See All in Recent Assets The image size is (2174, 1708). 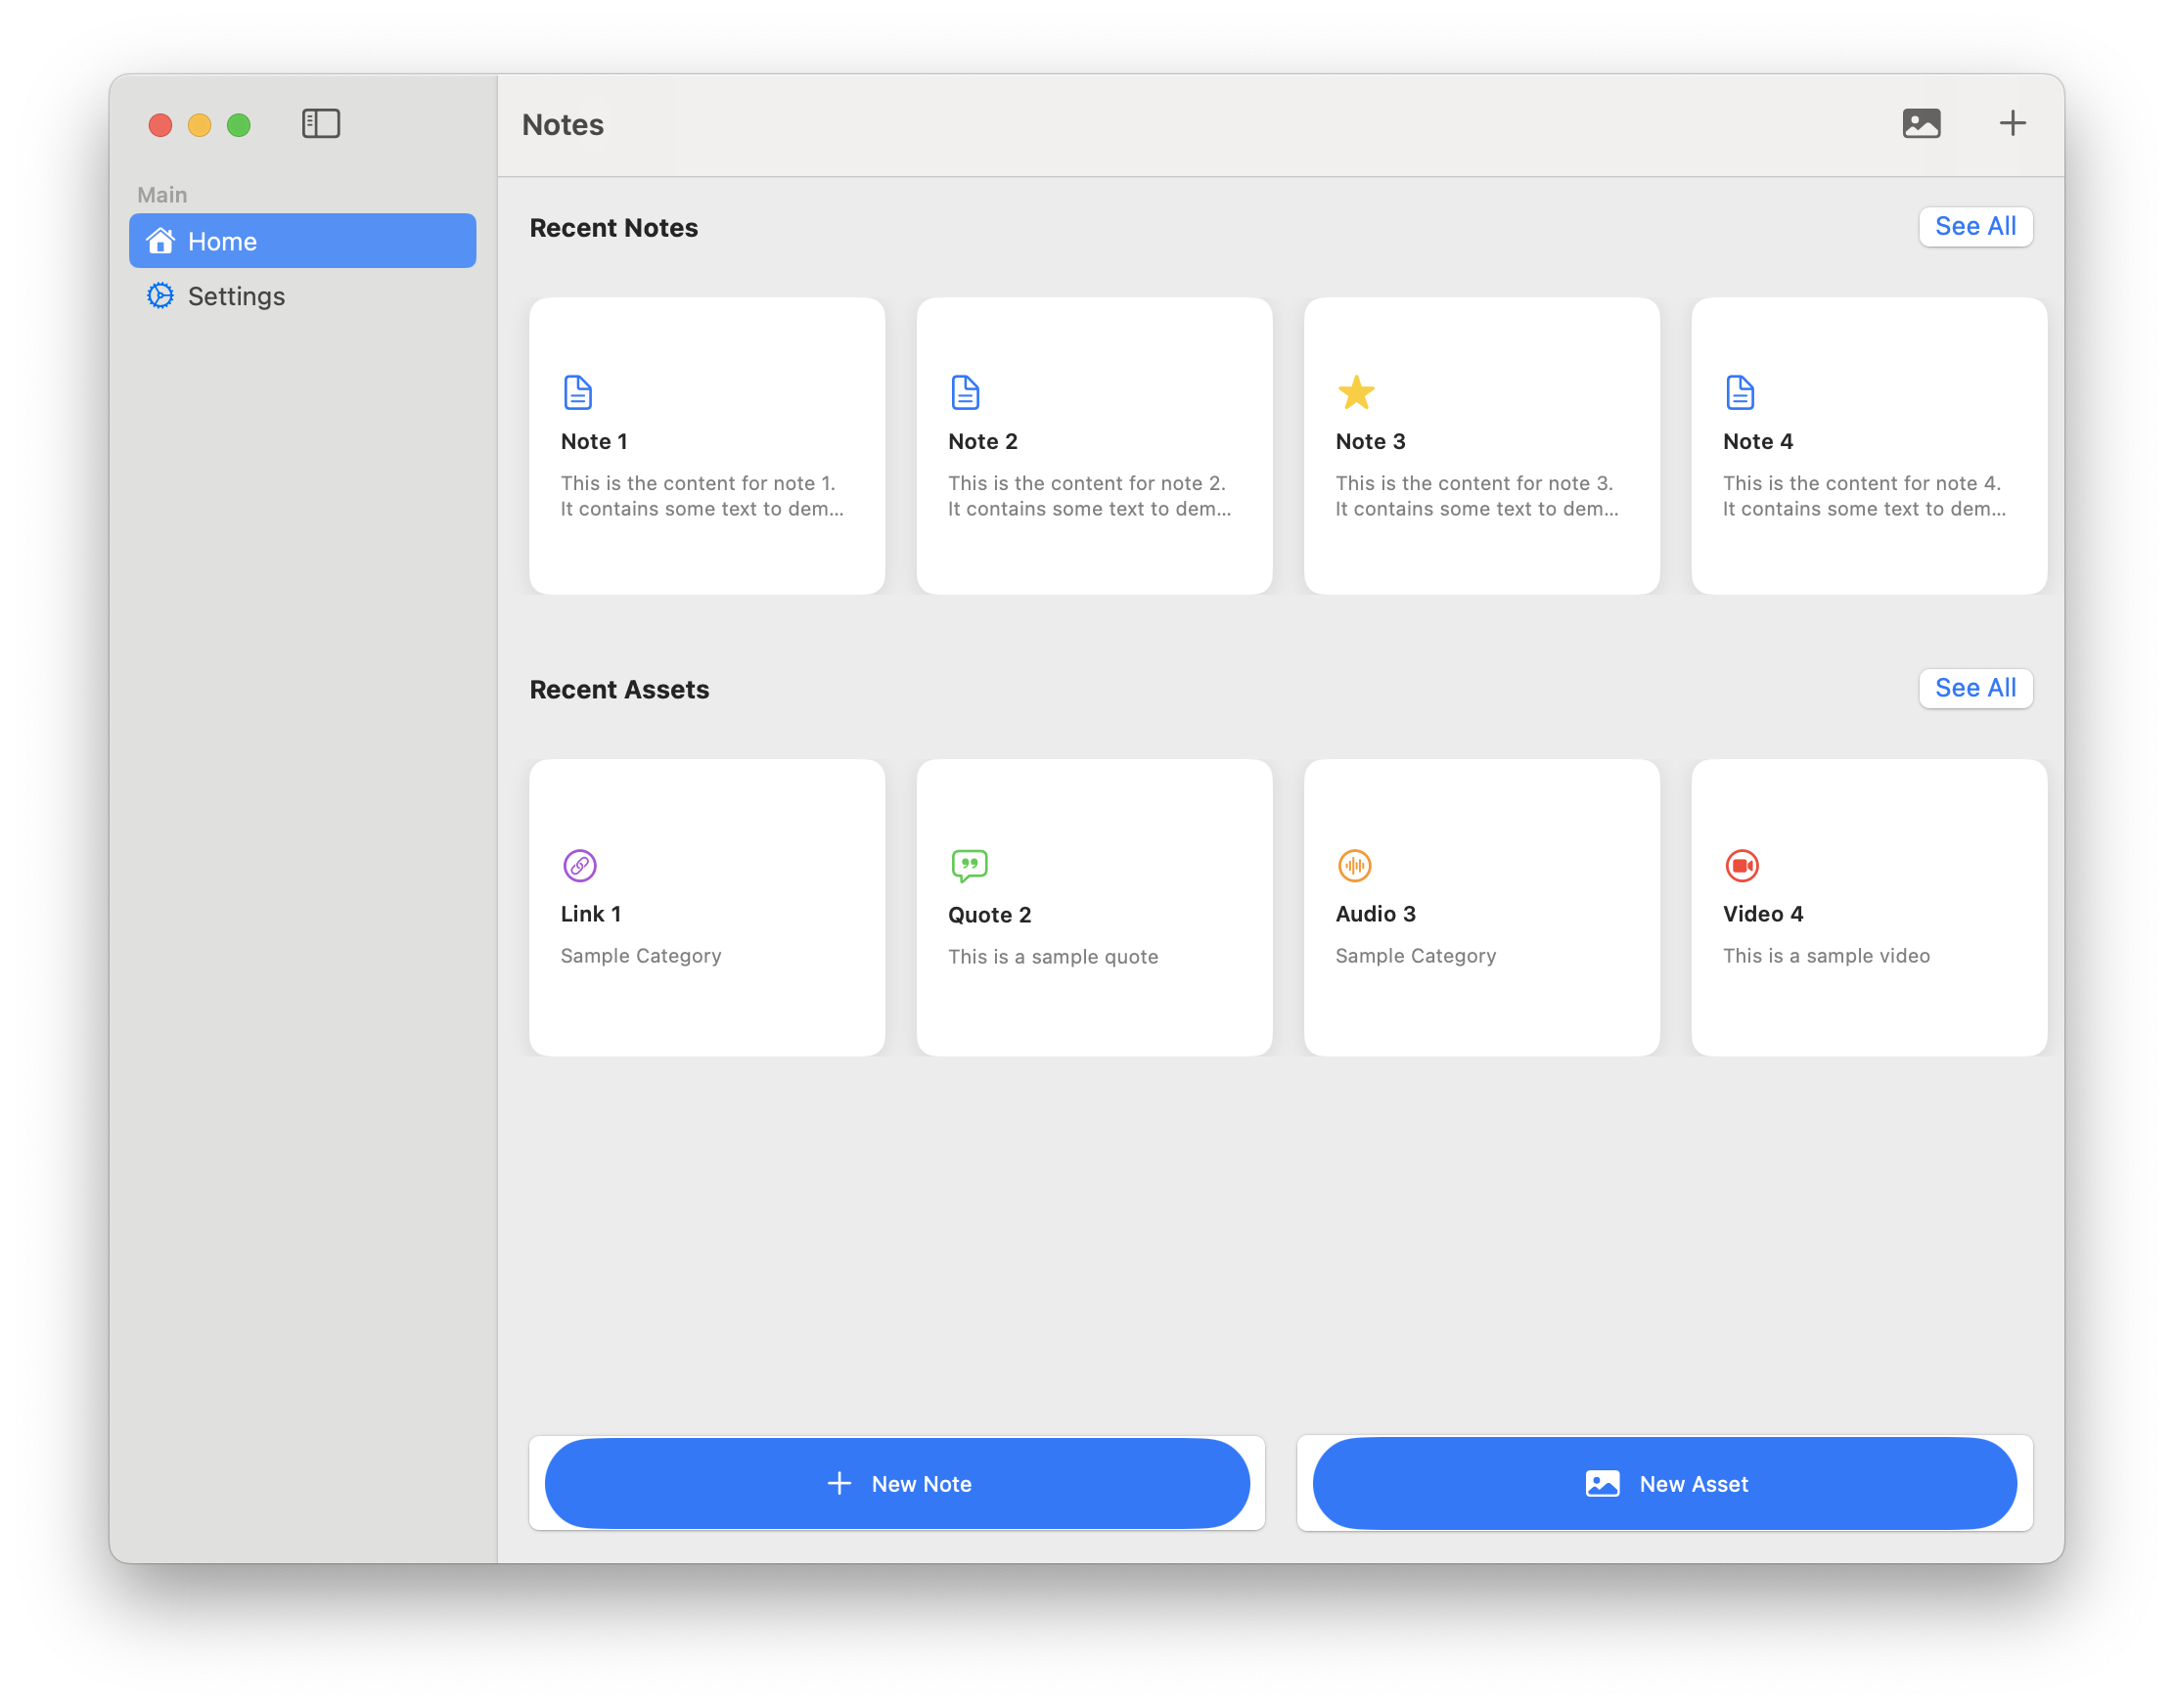click(1975, 688)
